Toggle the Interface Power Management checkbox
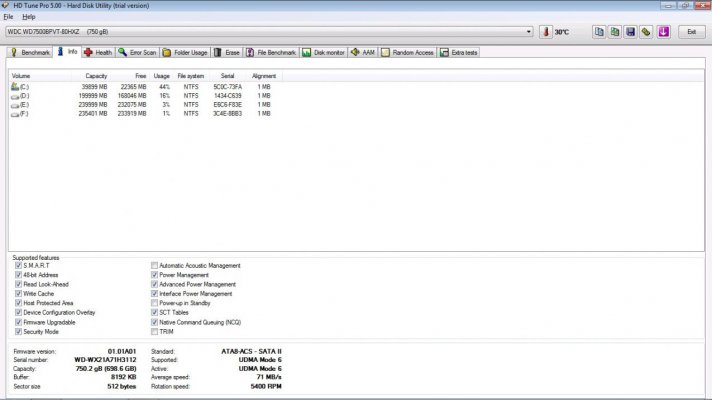The height and width of the screenshot is (400, 712). pyautogui.click(x=154, y=294)
